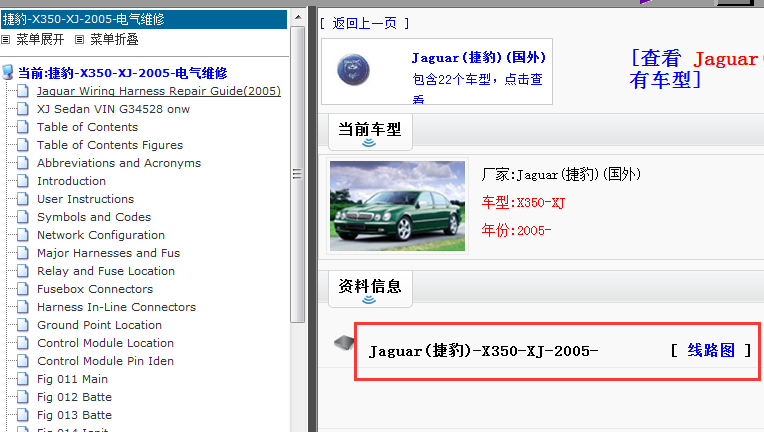
Task: Open Fig 011 Main entry
Action: click(x=73, y=379)
